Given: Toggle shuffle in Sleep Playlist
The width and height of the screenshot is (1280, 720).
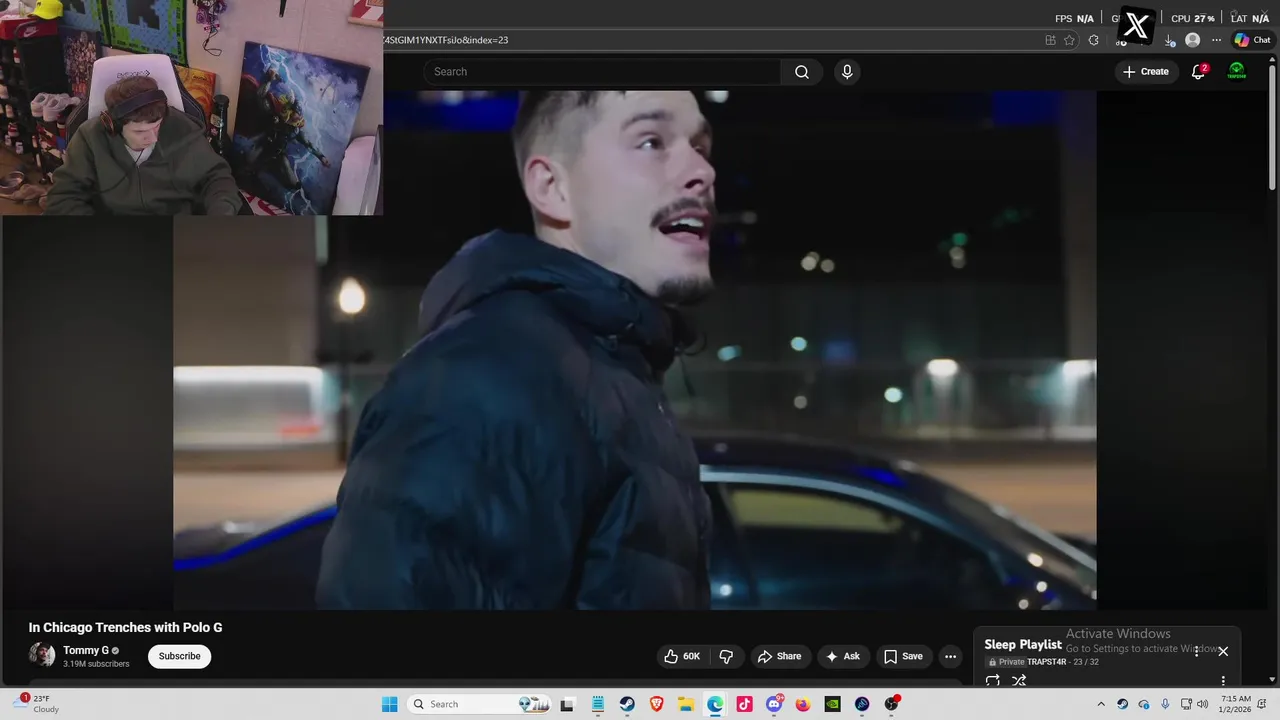Looking at the screenshot, I should coord(1019,681).
